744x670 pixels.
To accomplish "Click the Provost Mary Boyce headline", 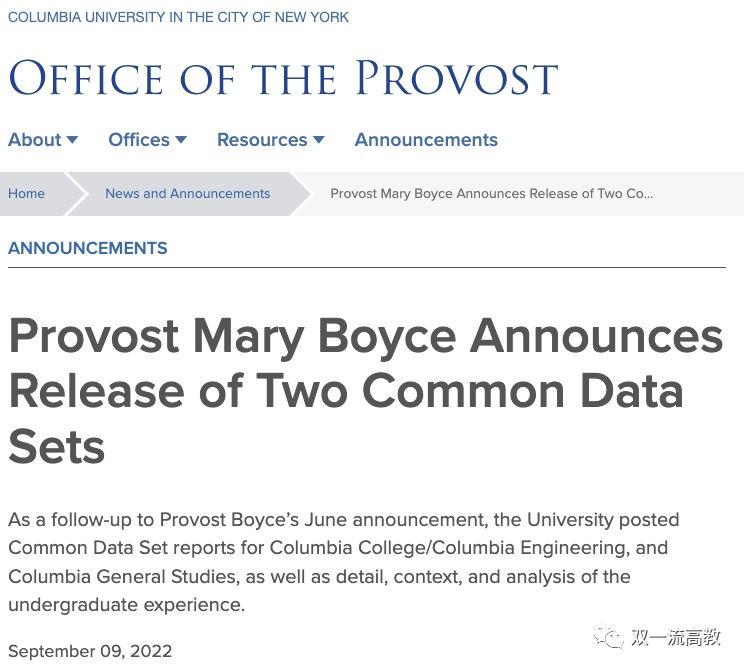I will [365, 392].
